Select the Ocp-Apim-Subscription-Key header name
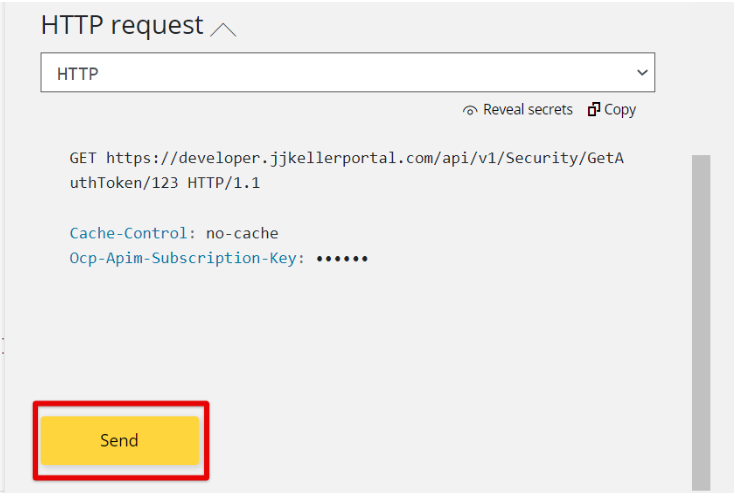736x493 pixels. click(x=183, y=258)
